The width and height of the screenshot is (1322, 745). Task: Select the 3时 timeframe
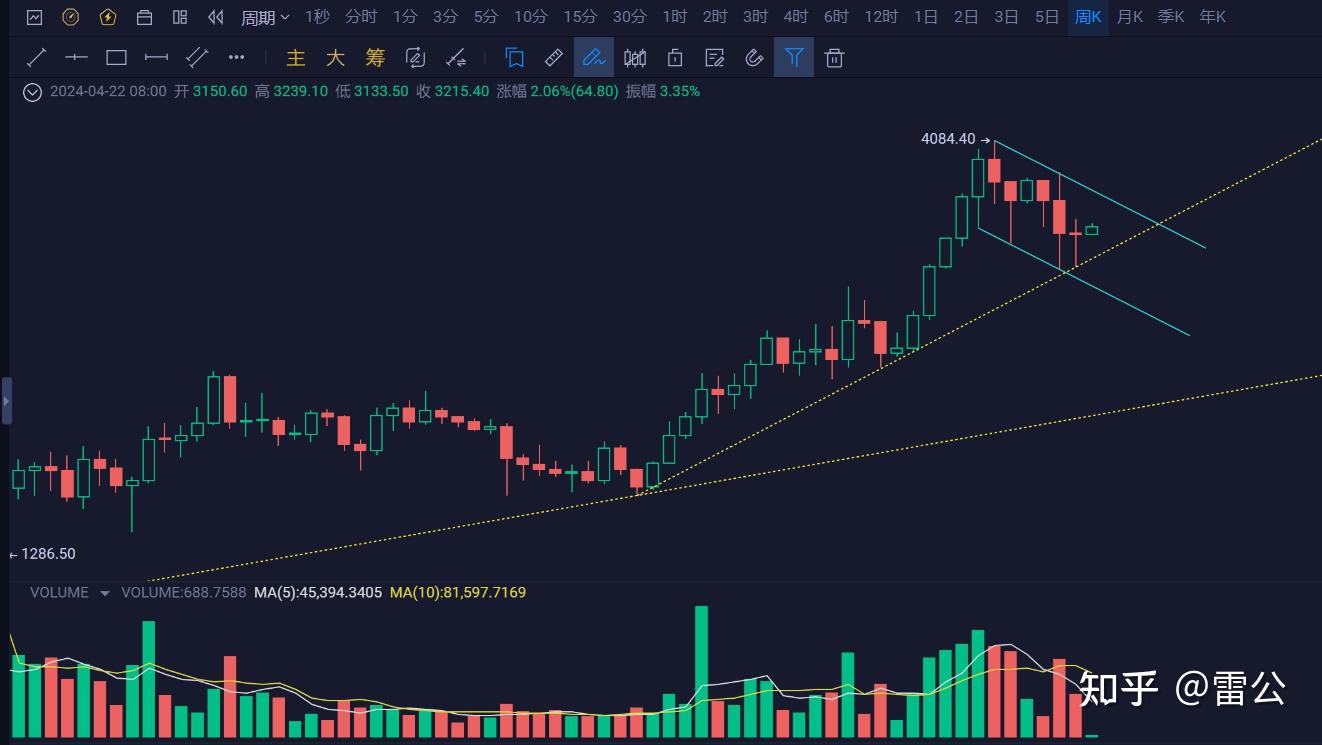click(x=755, y=17)
